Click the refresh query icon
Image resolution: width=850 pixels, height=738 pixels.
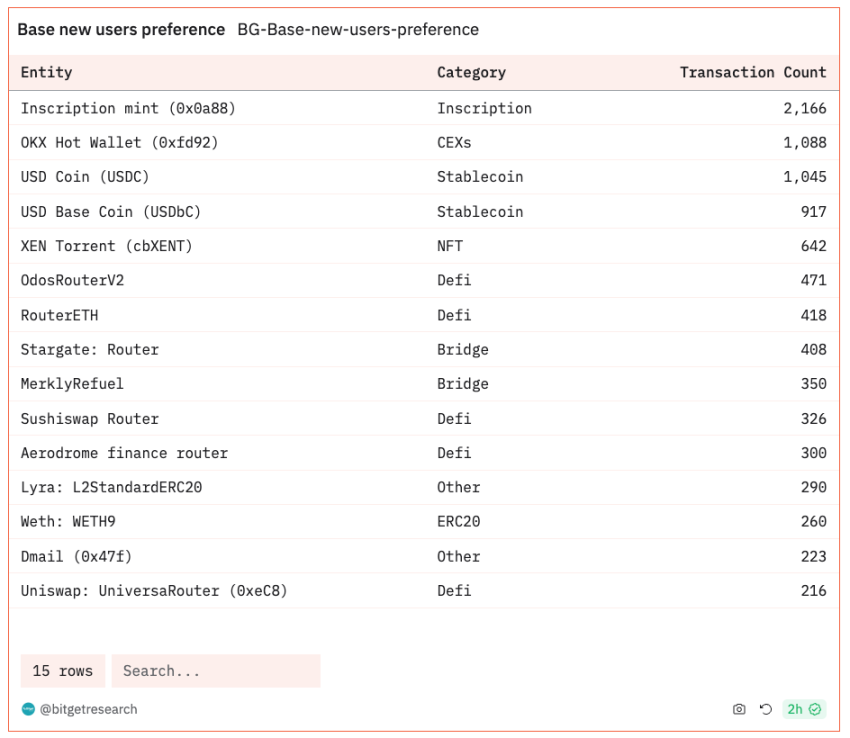pos(766,709)
